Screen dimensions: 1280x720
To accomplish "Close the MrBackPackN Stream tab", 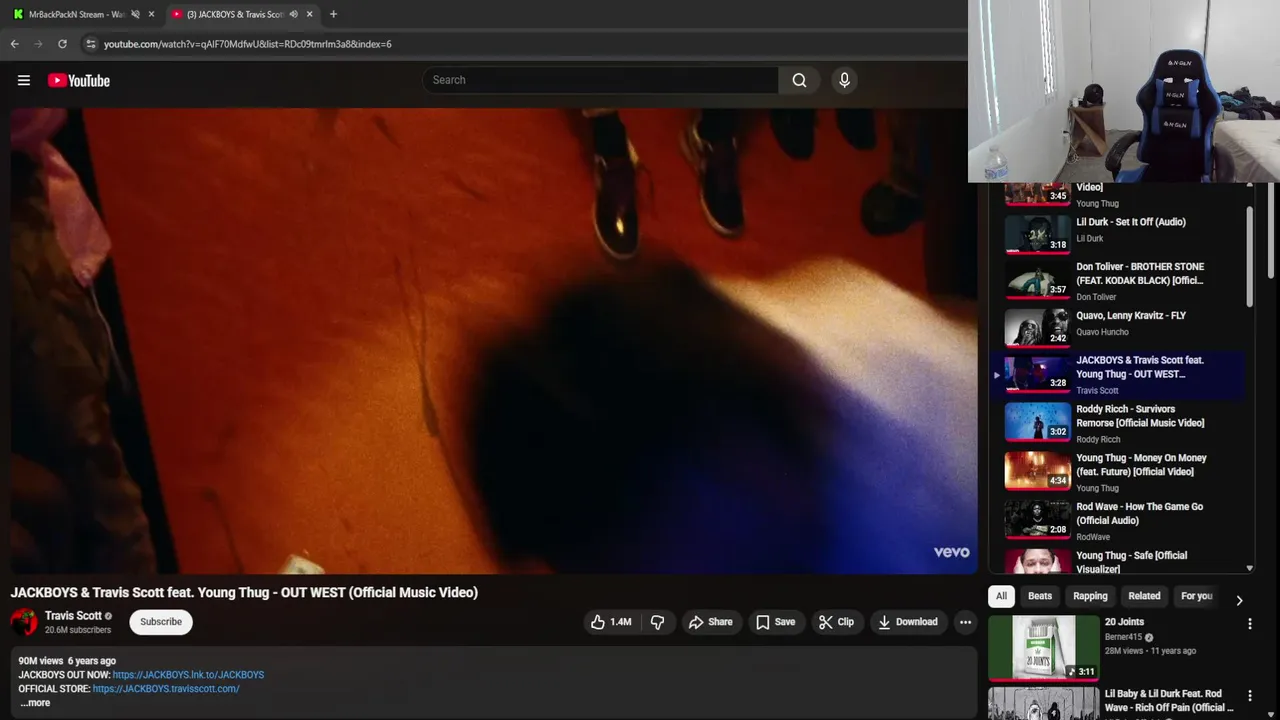I will coord(151,14).
